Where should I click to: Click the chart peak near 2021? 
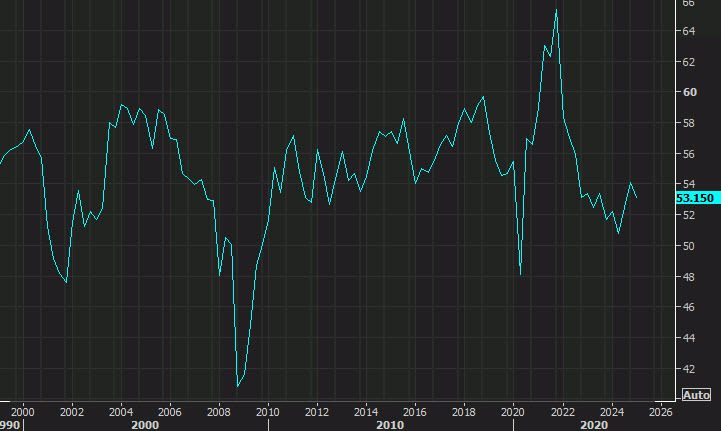click(x=556, y=10)
